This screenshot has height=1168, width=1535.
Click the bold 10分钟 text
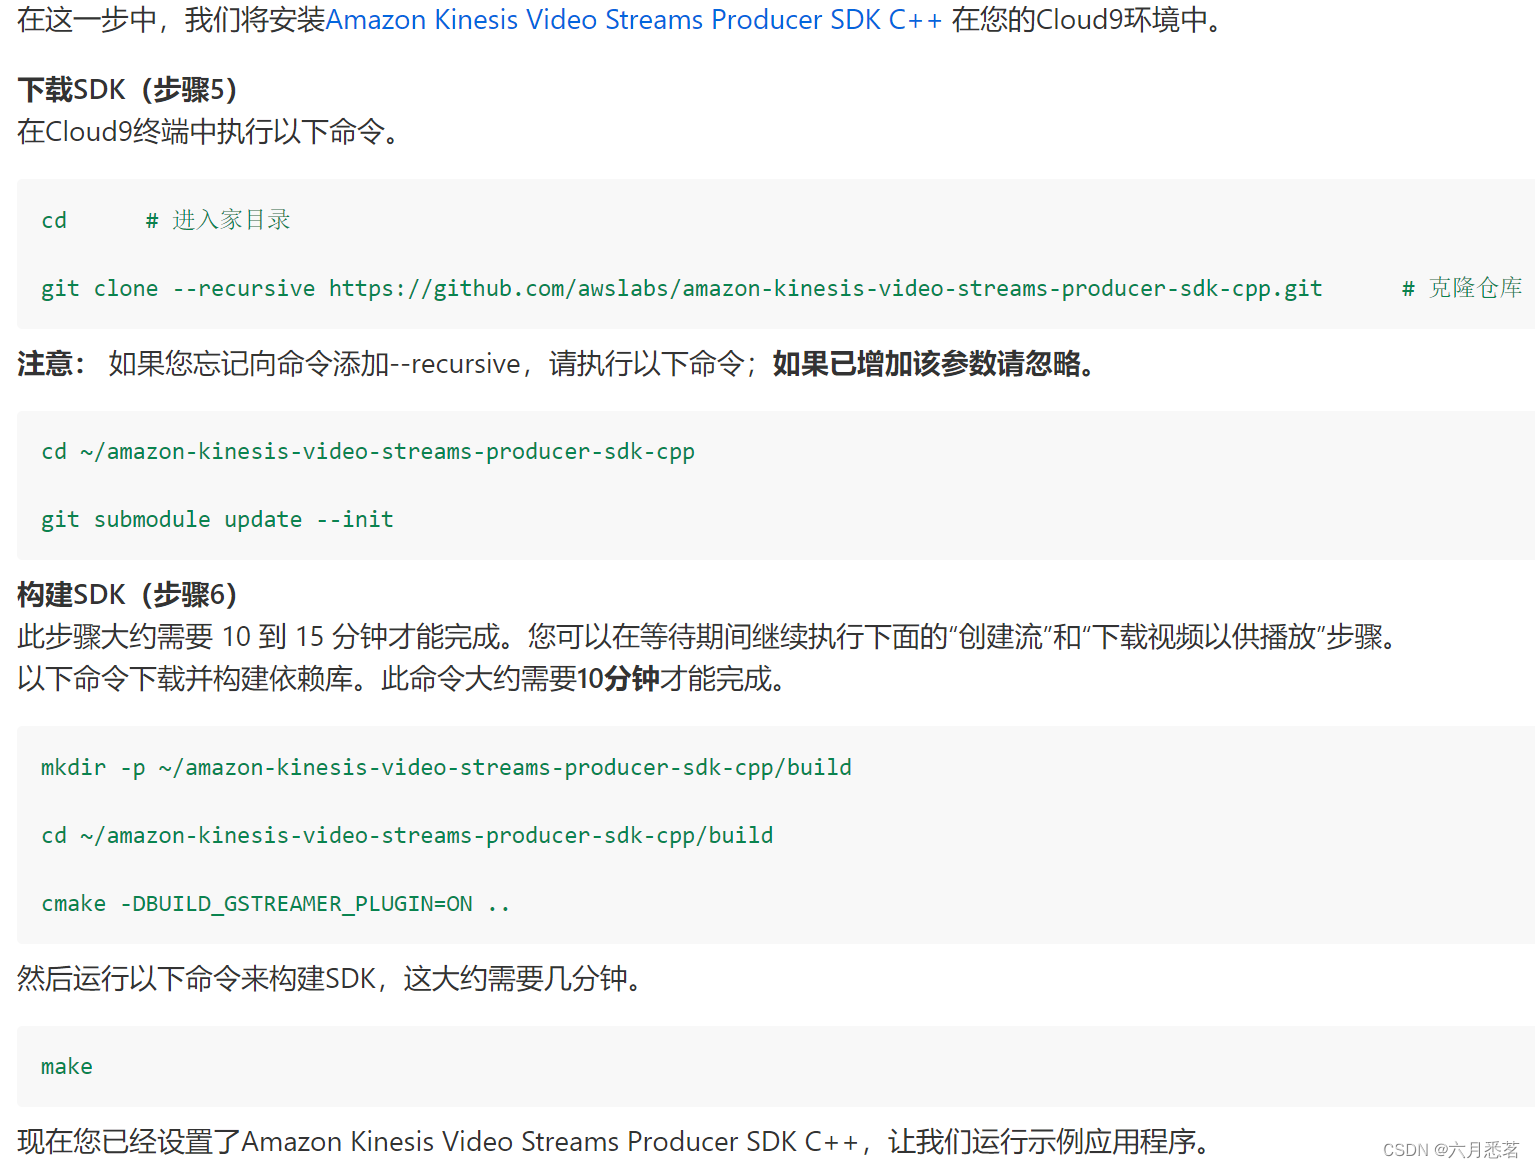click(x=617, y=679)
